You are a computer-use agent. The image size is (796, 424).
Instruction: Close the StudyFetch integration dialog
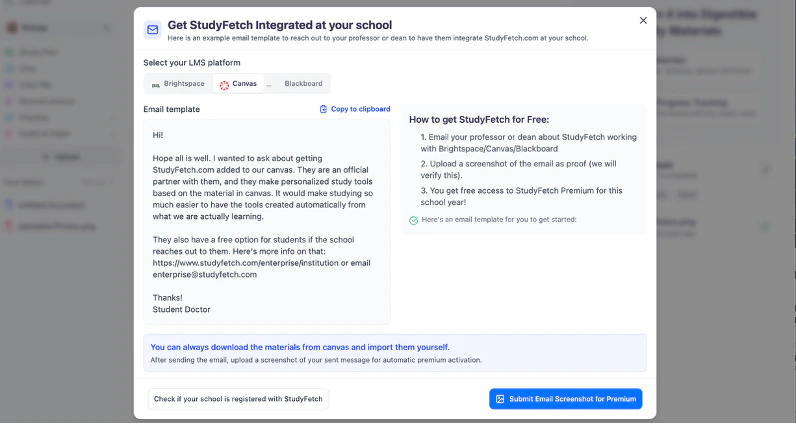643,20
